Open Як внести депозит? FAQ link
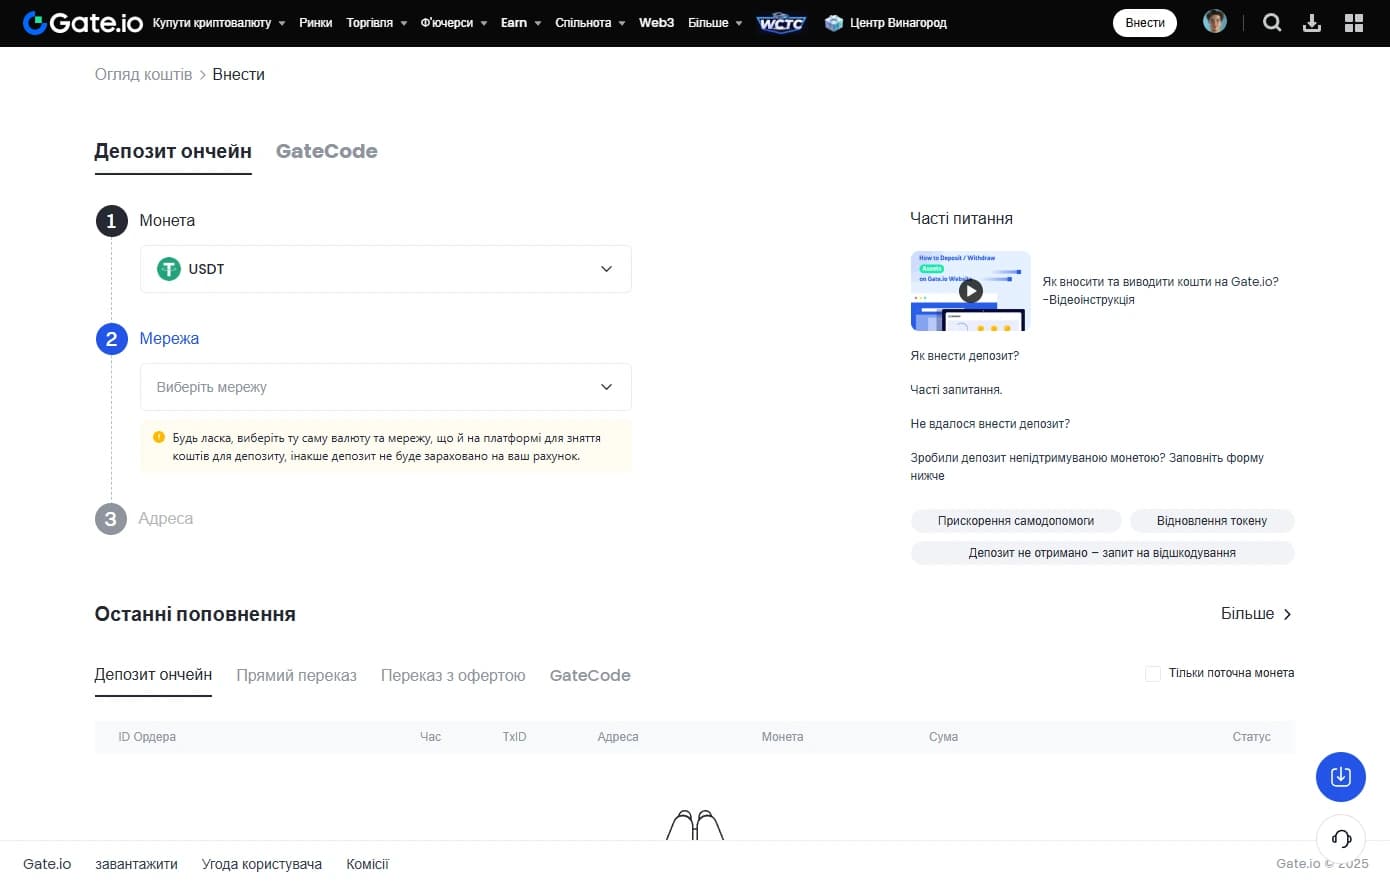1390x882 pixels. point(965,356)
